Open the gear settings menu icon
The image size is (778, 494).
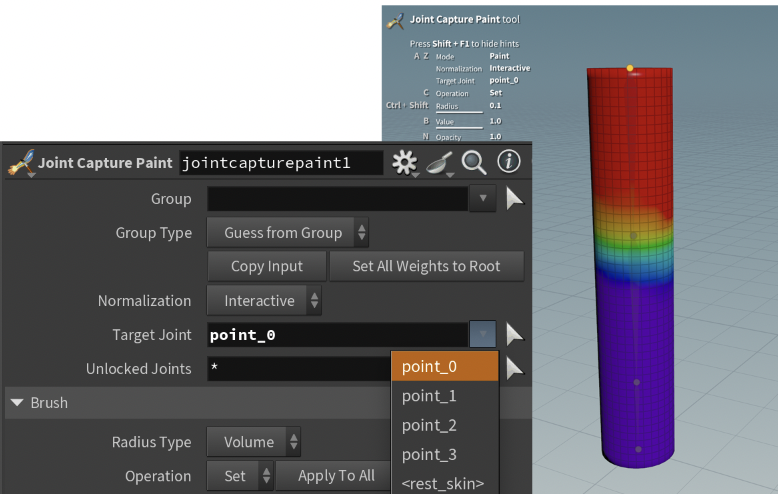tap(405, 163)
